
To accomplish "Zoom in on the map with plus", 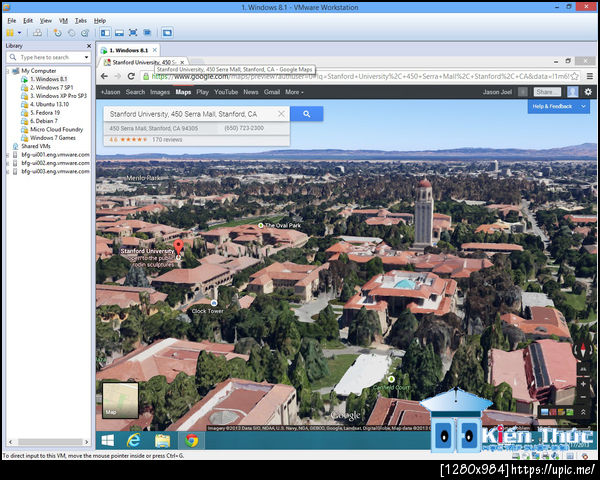I will [584, 384].
